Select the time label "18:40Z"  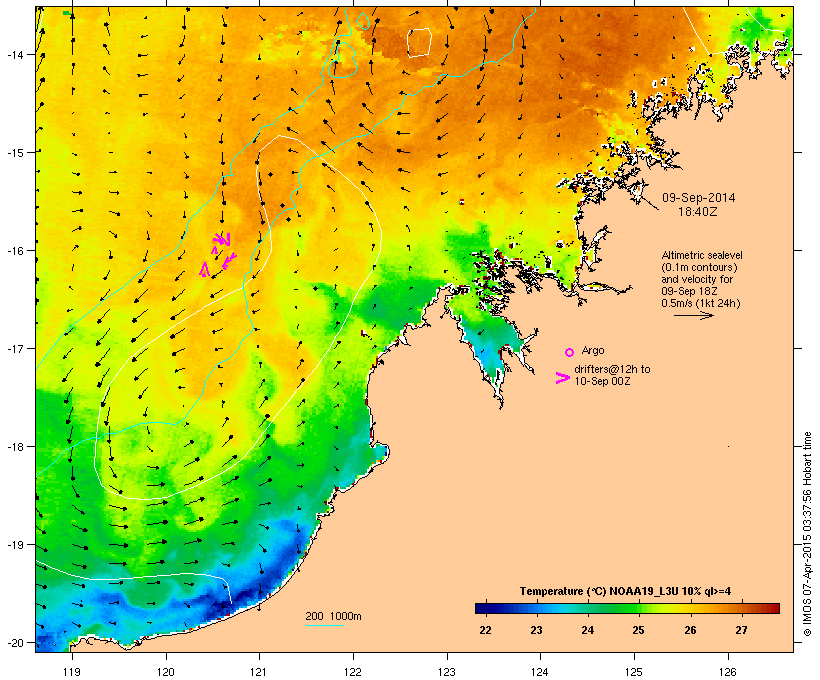(x=698, y=212)
